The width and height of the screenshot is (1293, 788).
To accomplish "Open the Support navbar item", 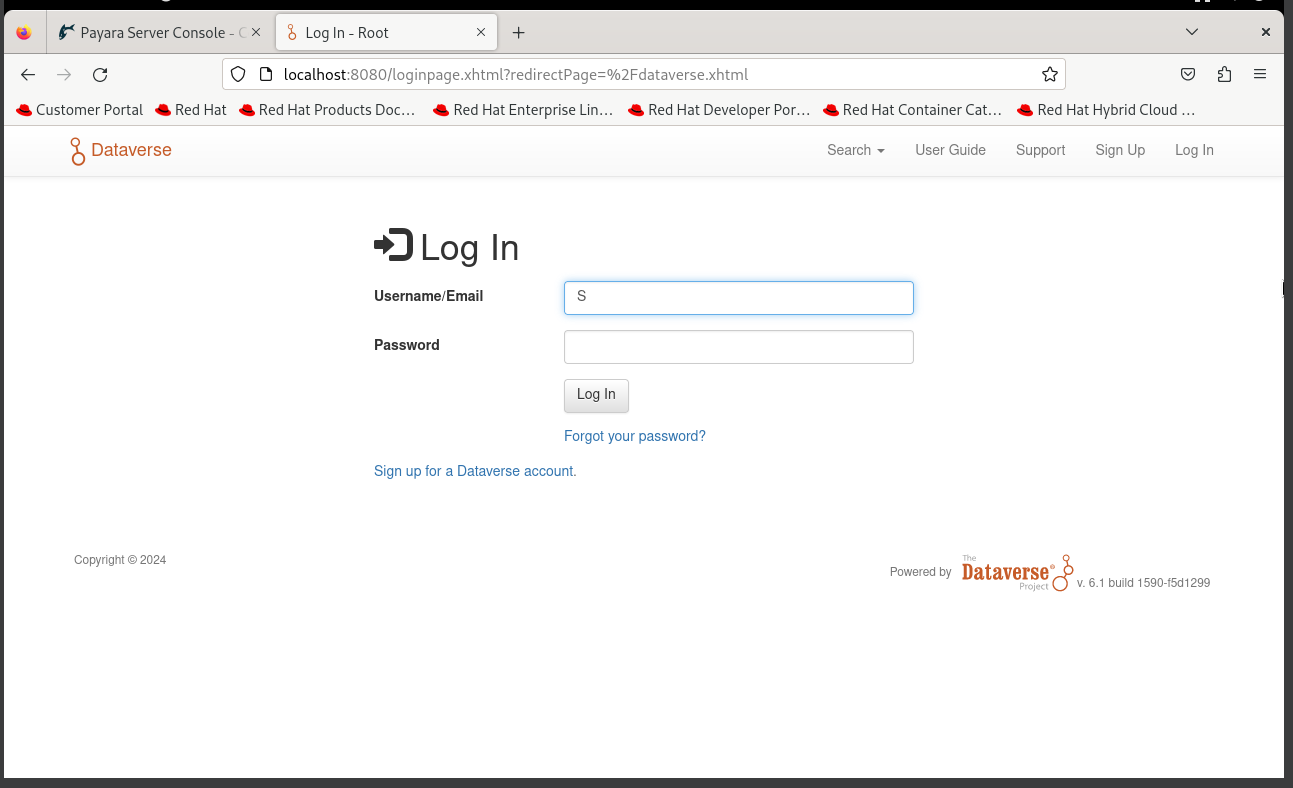I will [1040, 150].
